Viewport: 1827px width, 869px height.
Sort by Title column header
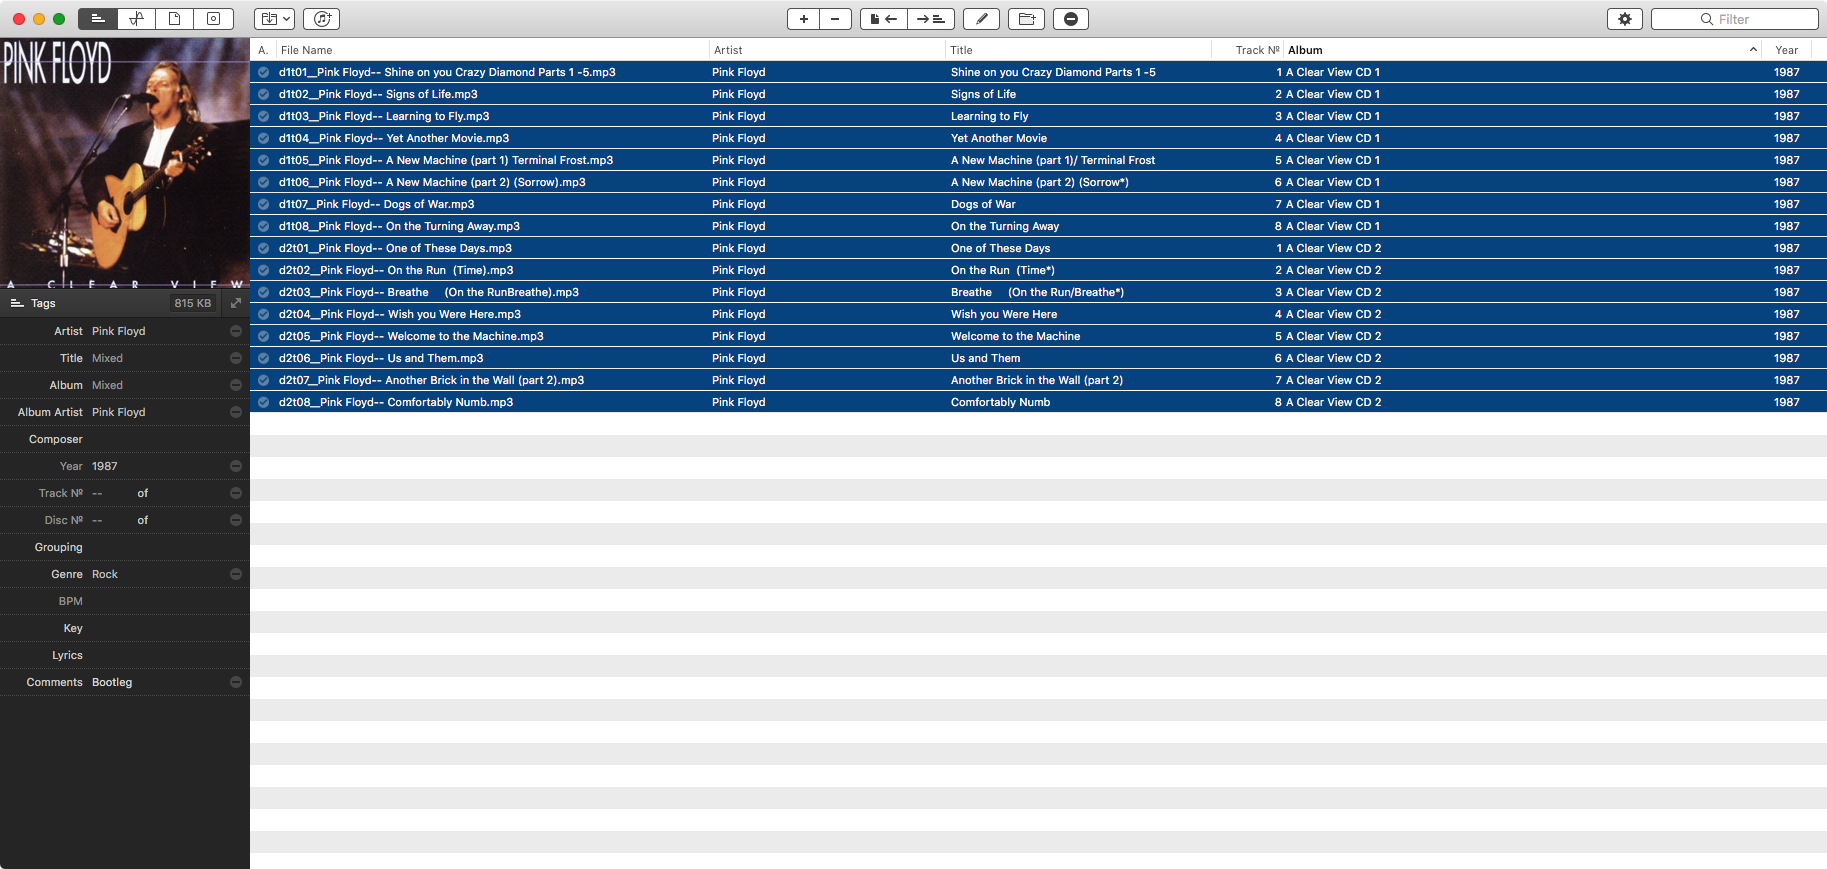pyautogui.click(x=1078, y=50)
